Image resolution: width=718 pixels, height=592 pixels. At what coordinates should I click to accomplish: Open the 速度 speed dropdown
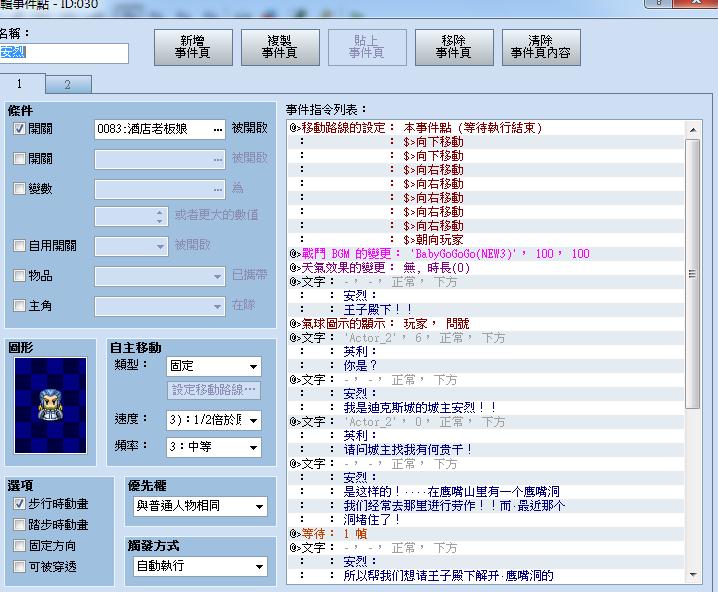214,420
